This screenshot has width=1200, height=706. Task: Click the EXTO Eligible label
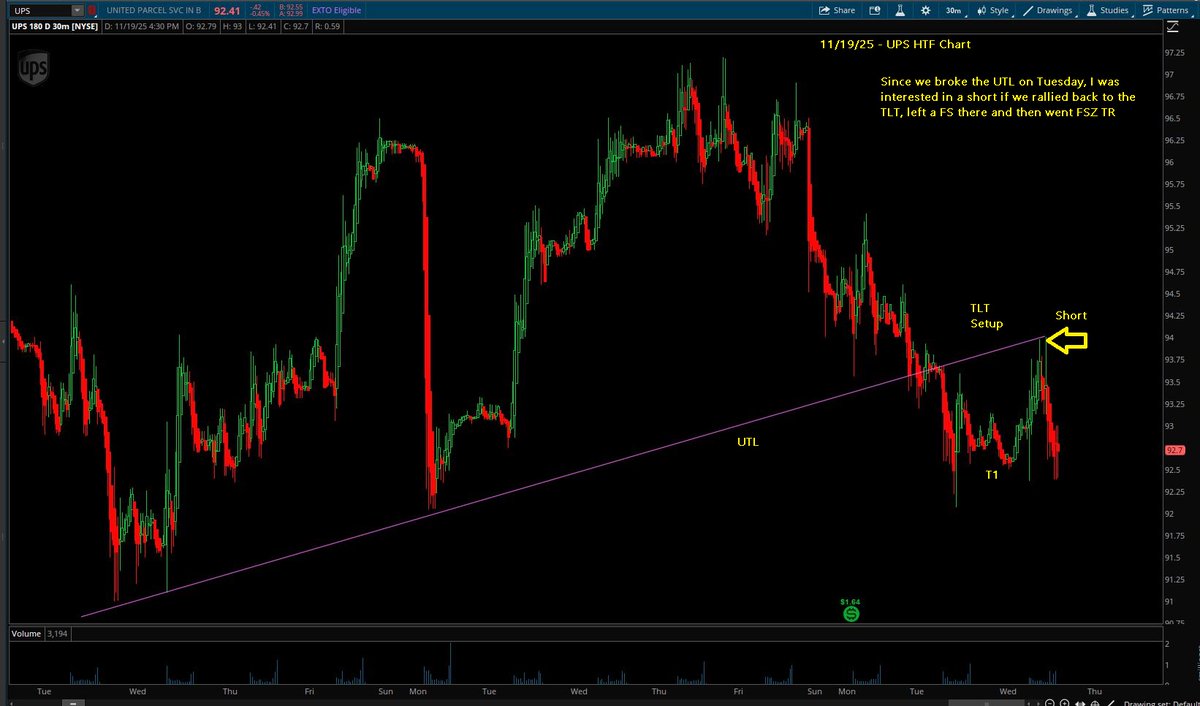coord(336,10)
